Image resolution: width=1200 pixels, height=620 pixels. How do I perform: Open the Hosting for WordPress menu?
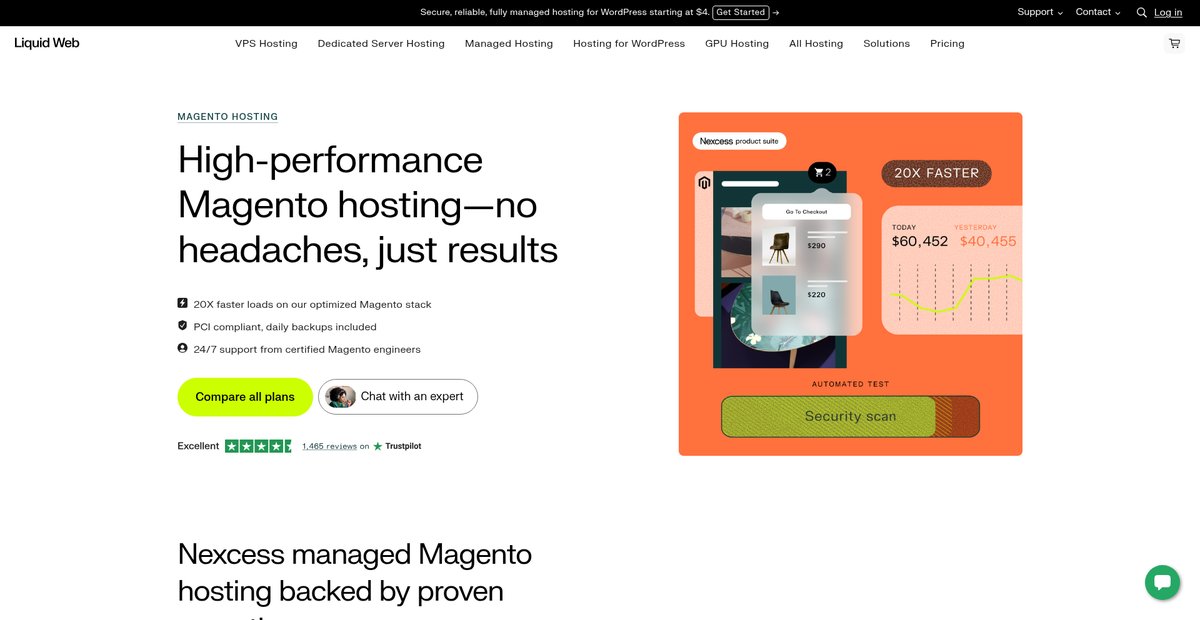pos(629,43)
